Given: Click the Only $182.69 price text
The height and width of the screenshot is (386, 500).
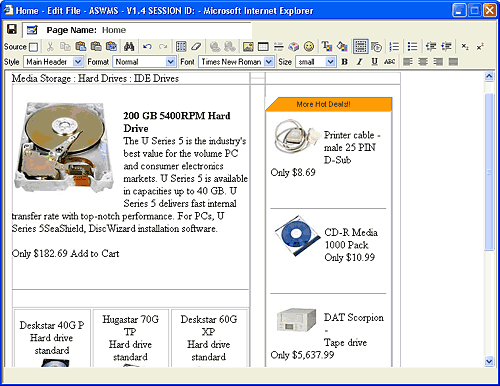Looking at the screenshot, I should click(x=40, y=254).
